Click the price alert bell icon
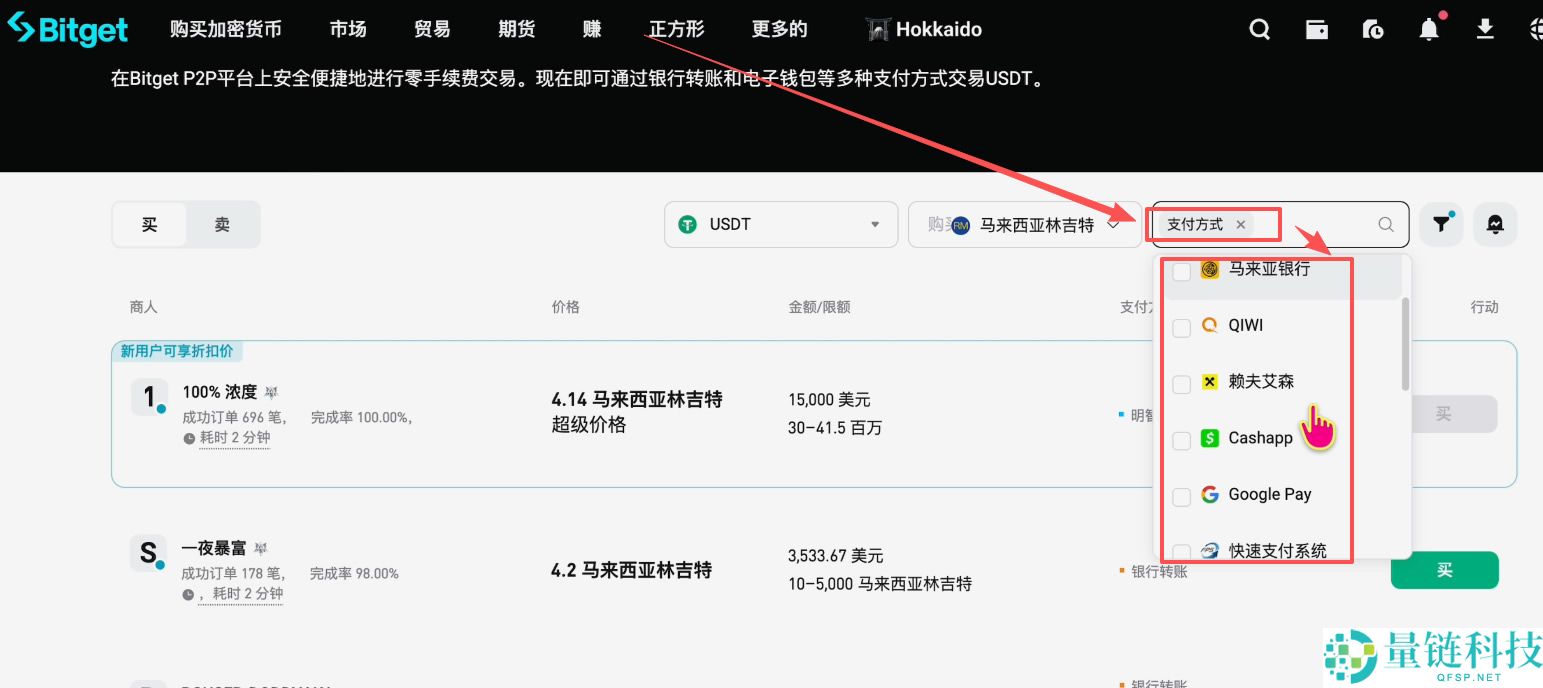The height and width of the screenshot is (688, 1543). (1495, 224)
